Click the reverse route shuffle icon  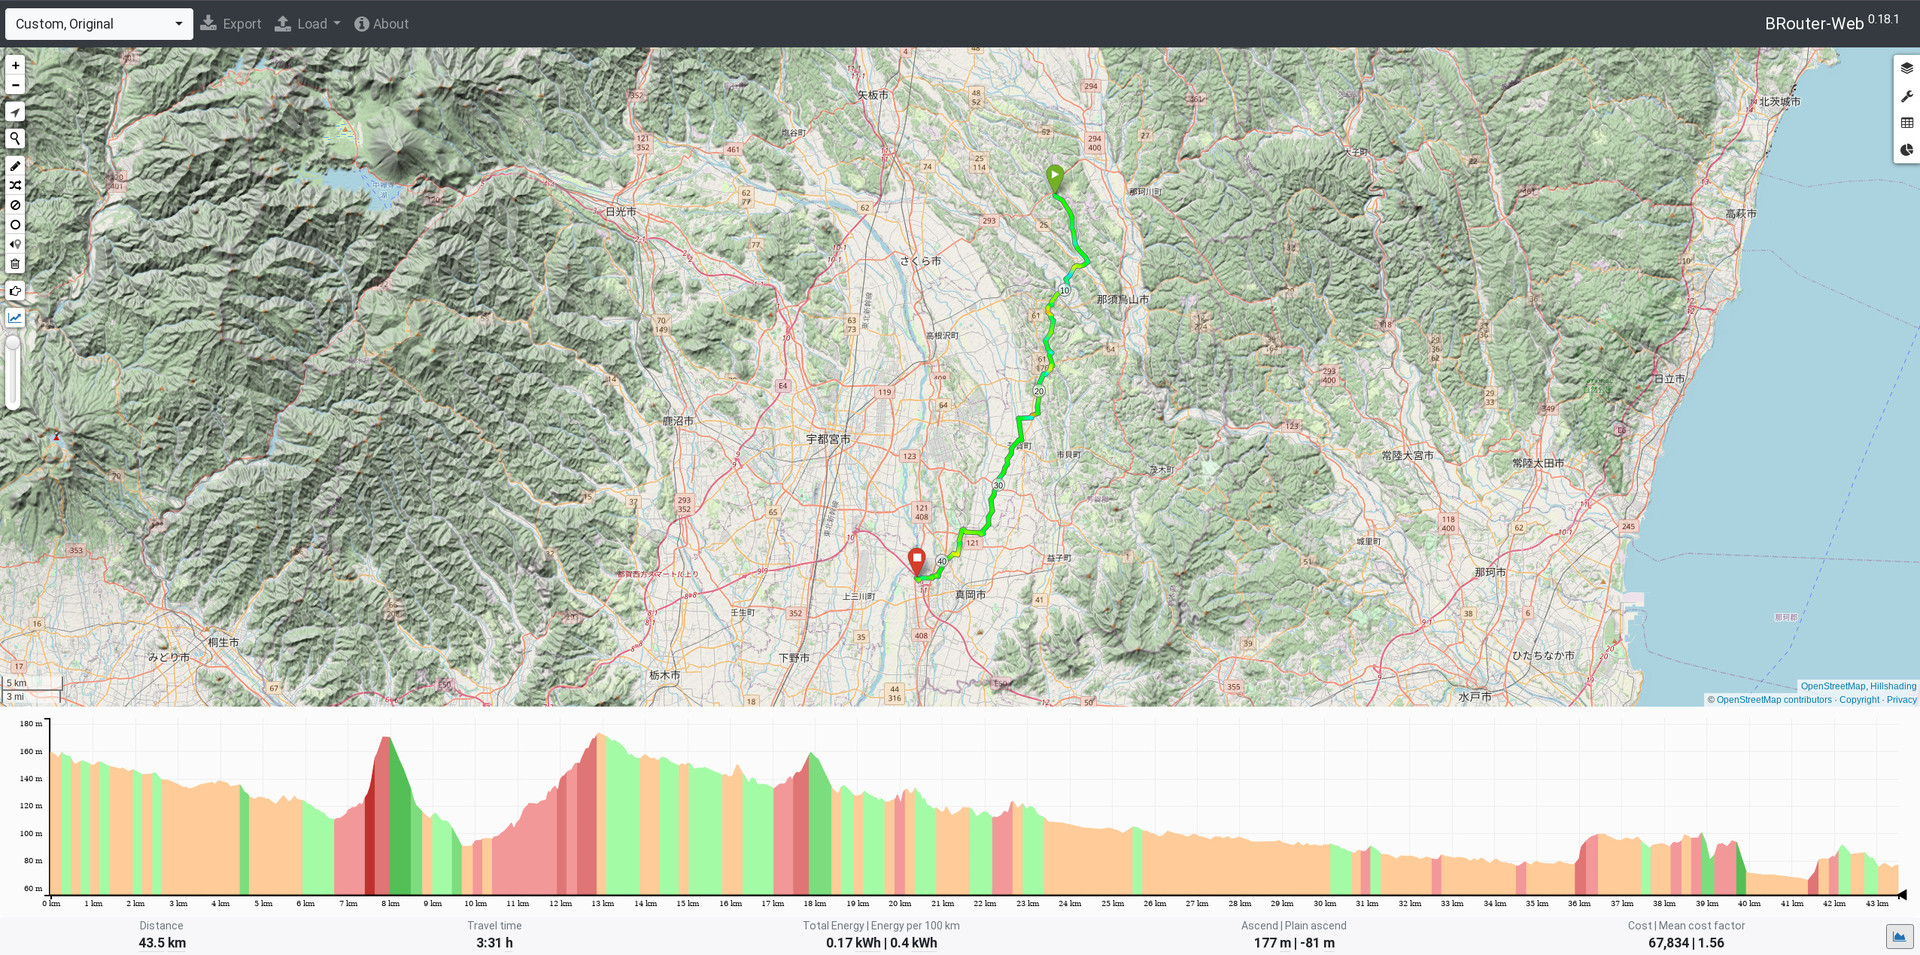click(15, 185)
